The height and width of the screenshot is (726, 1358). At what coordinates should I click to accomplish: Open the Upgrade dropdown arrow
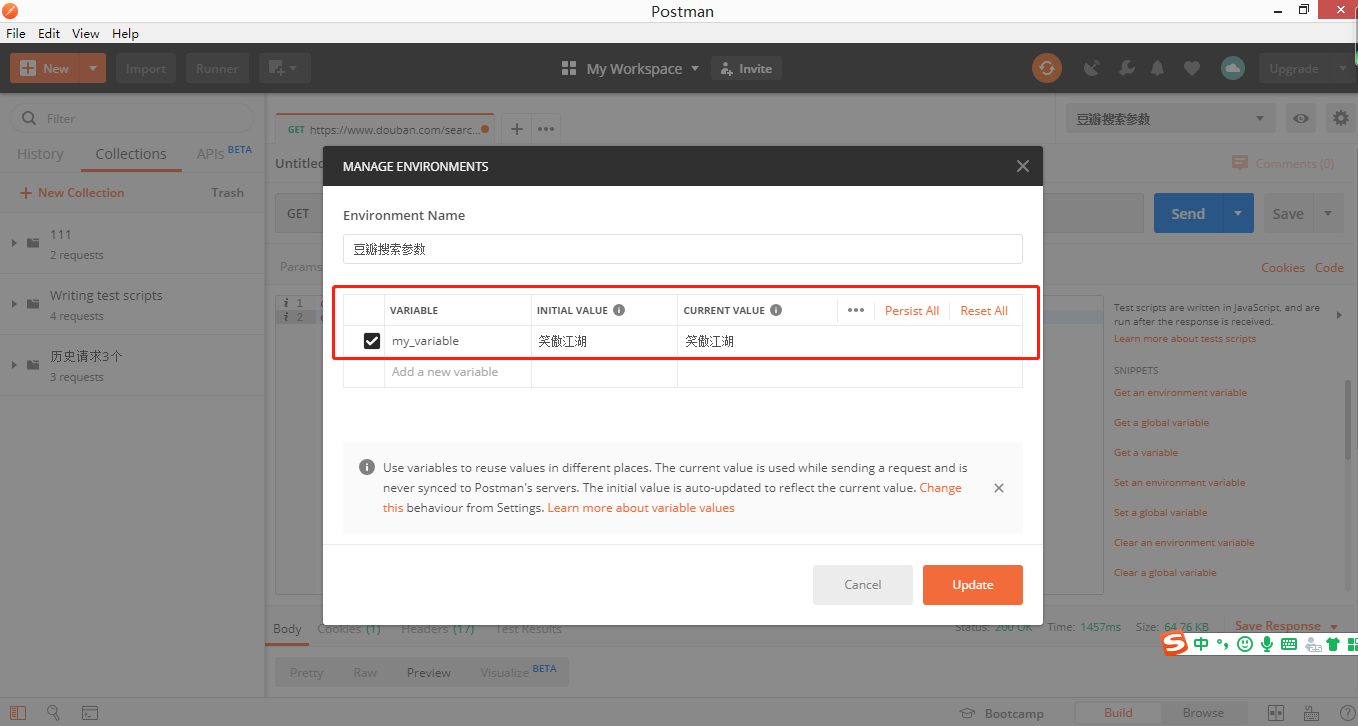click(x=1342, y=69)
